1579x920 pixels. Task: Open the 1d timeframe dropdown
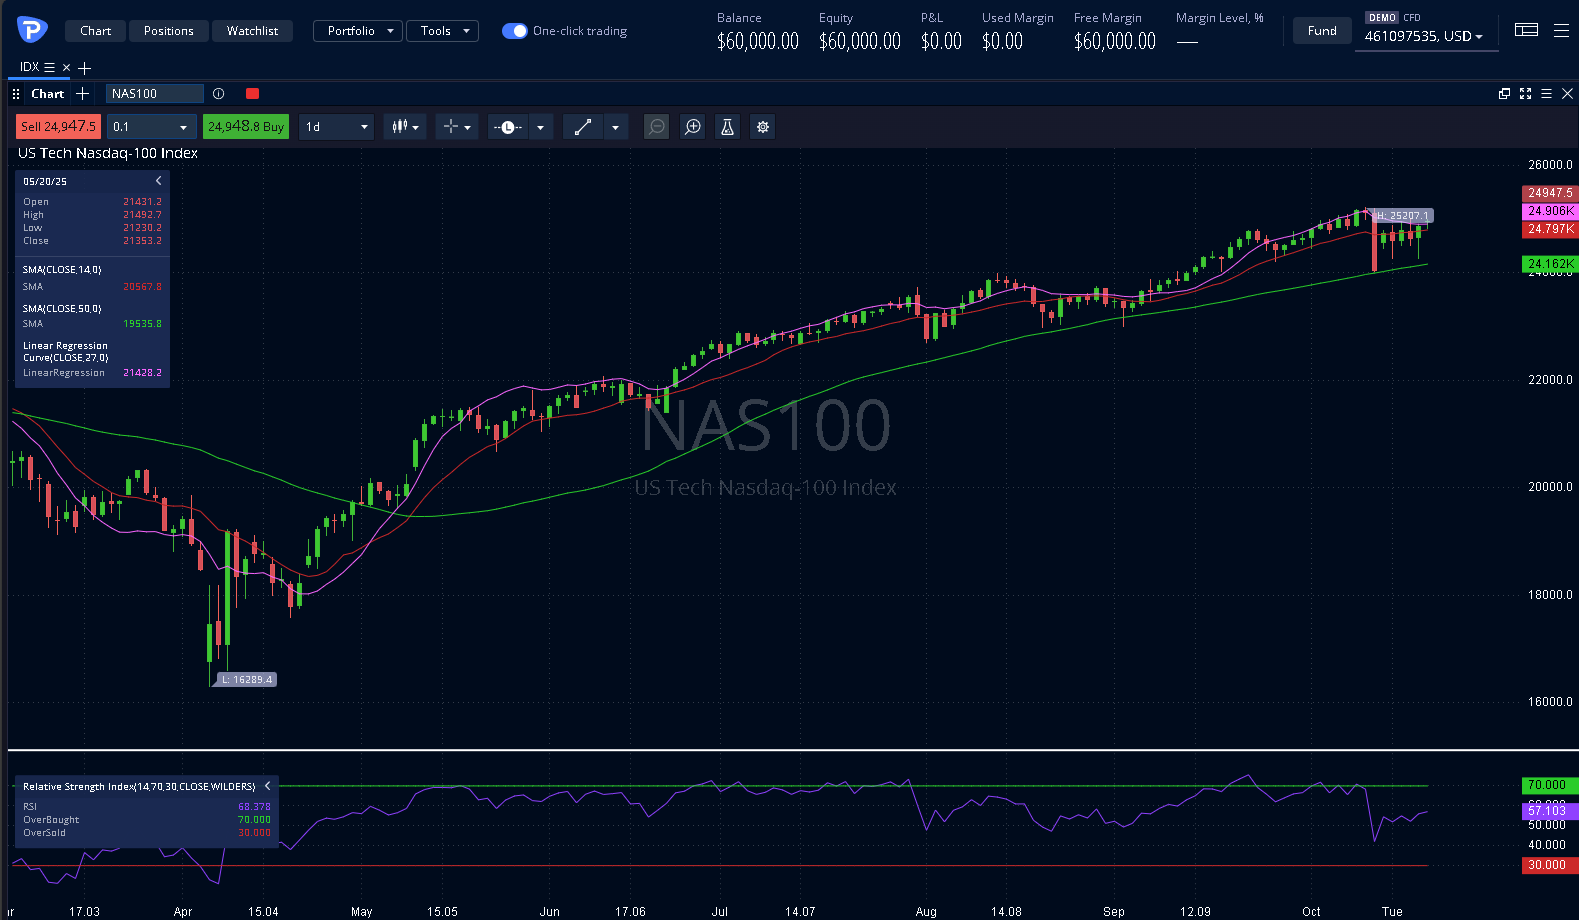[337, 127]
